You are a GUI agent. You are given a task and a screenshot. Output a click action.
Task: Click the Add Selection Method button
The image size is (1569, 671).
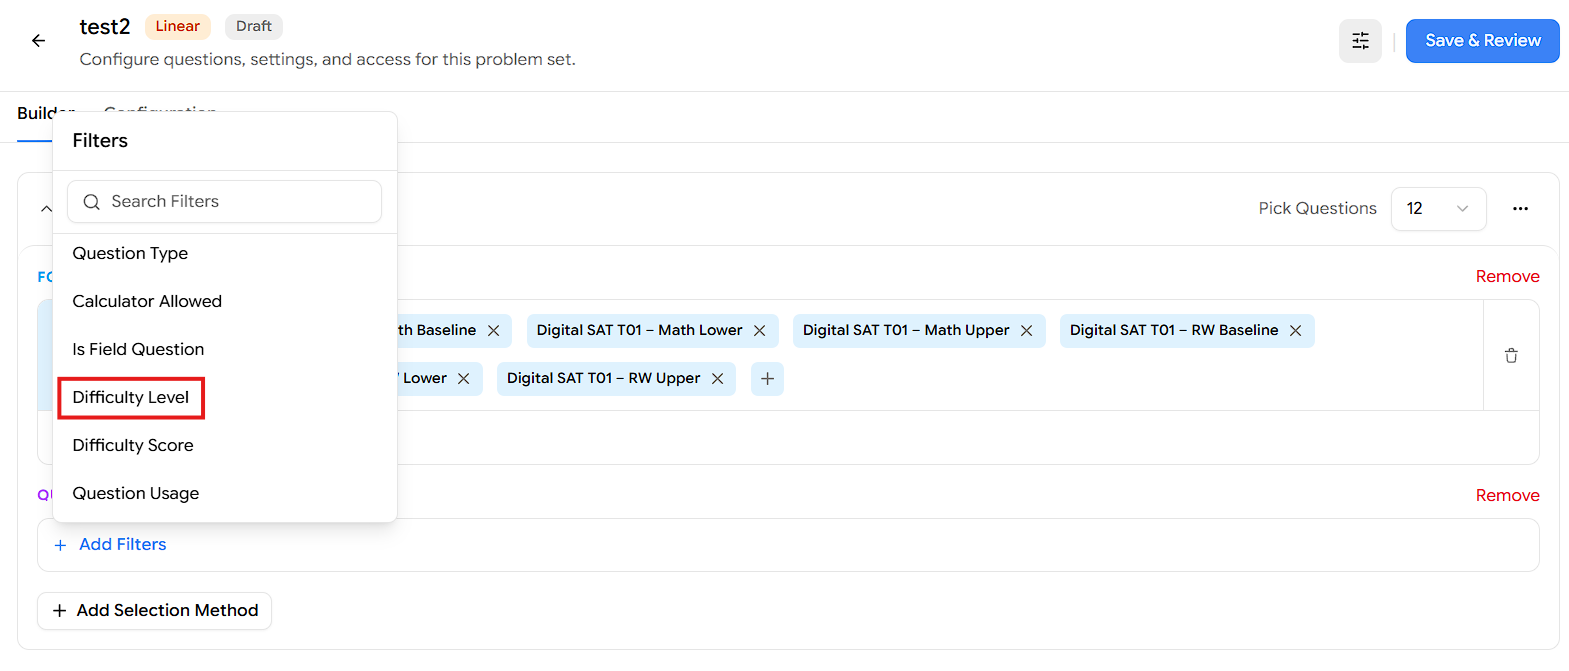(155, 611)
